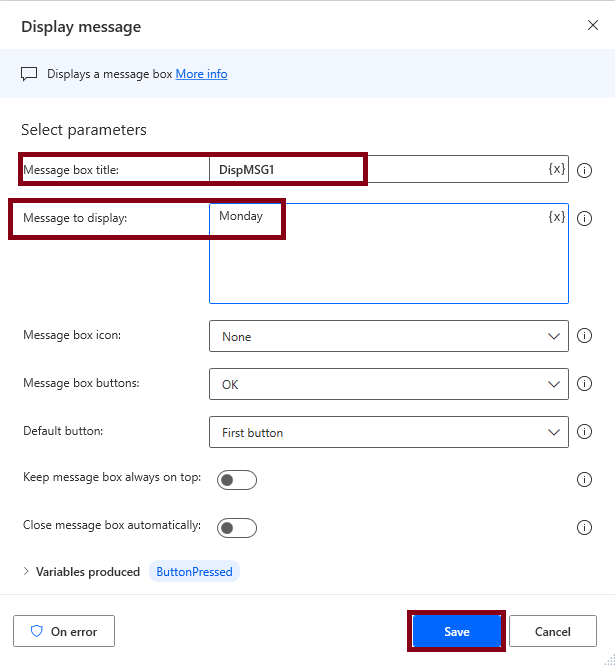The image size is (615, 666).
Task: Click info icon for always on top
Action: (x=585, y=480)
